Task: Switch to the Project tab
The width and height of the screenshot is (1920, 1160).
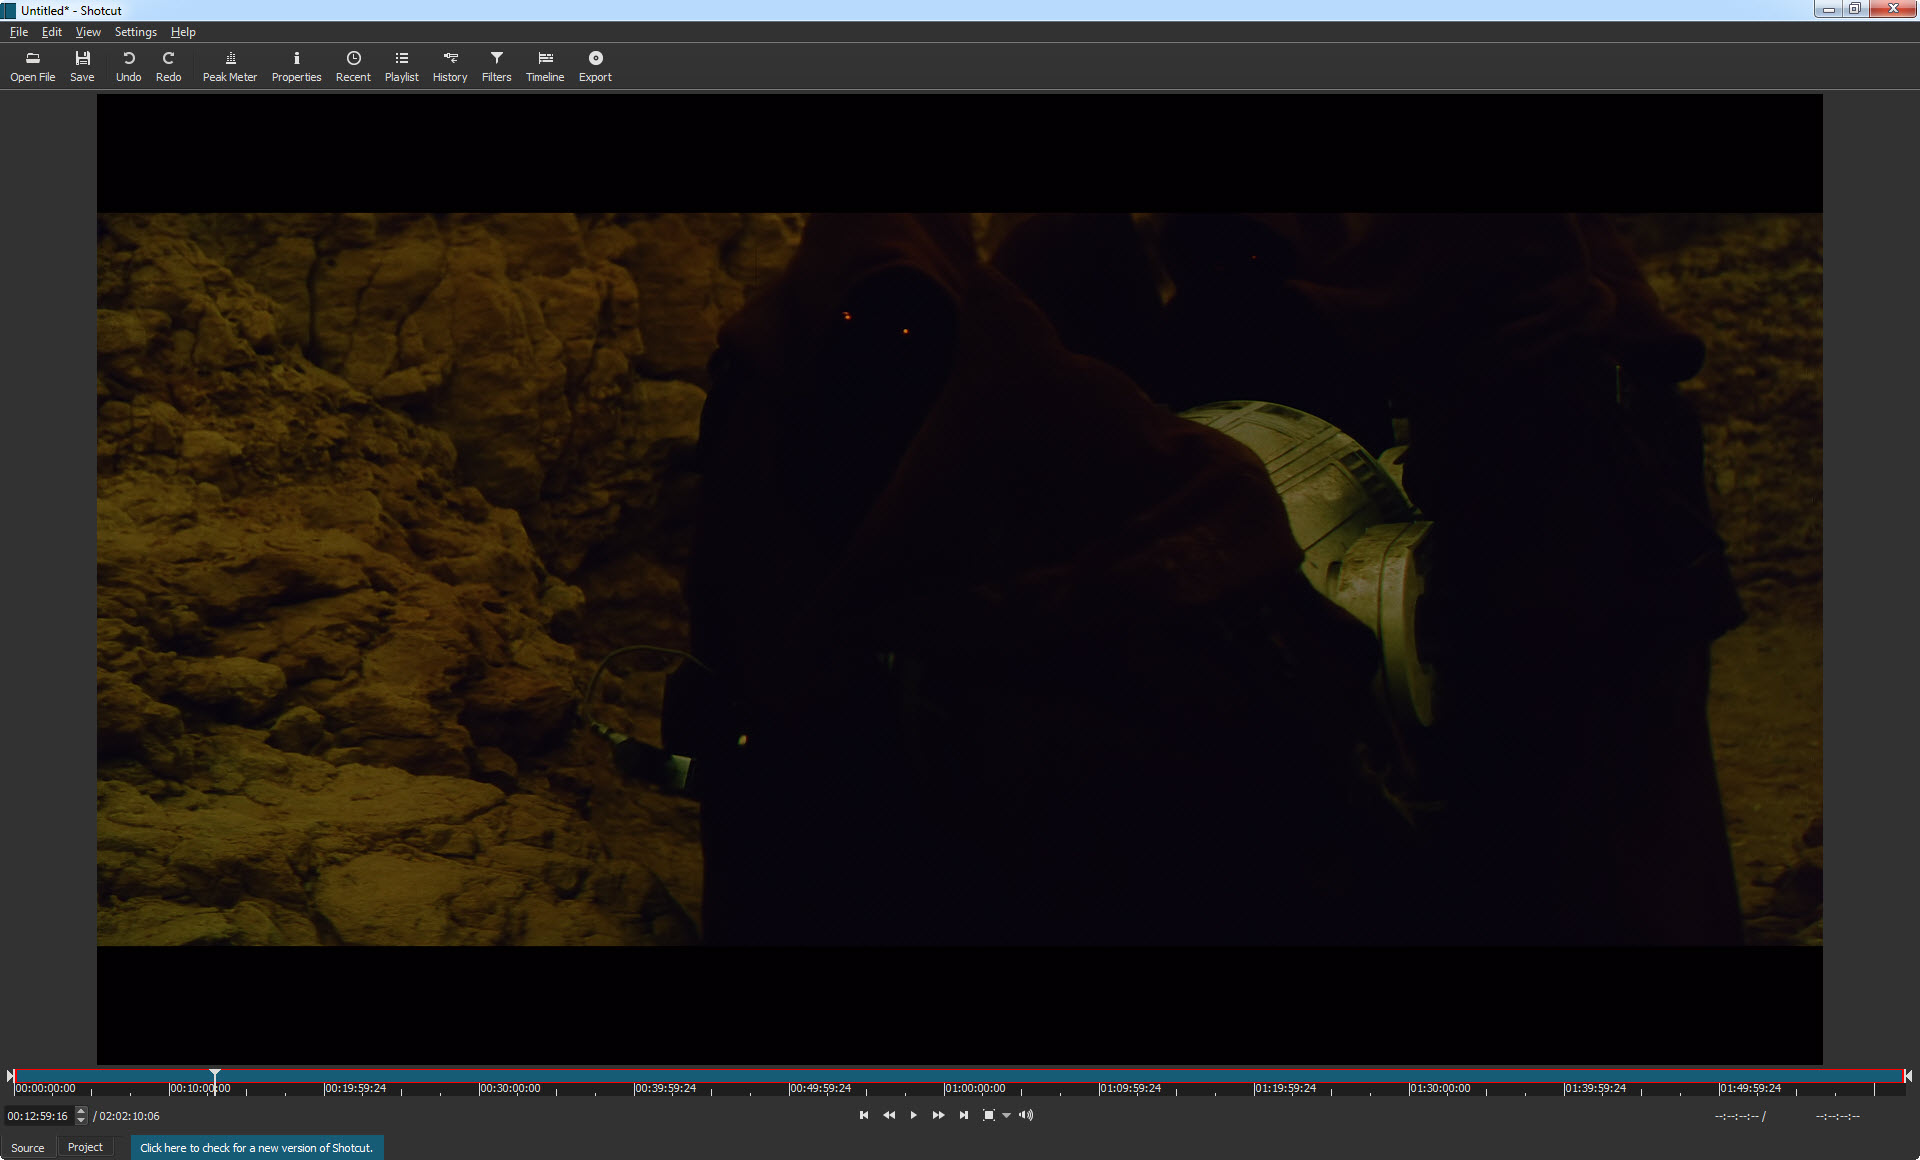Action: 85,1148
